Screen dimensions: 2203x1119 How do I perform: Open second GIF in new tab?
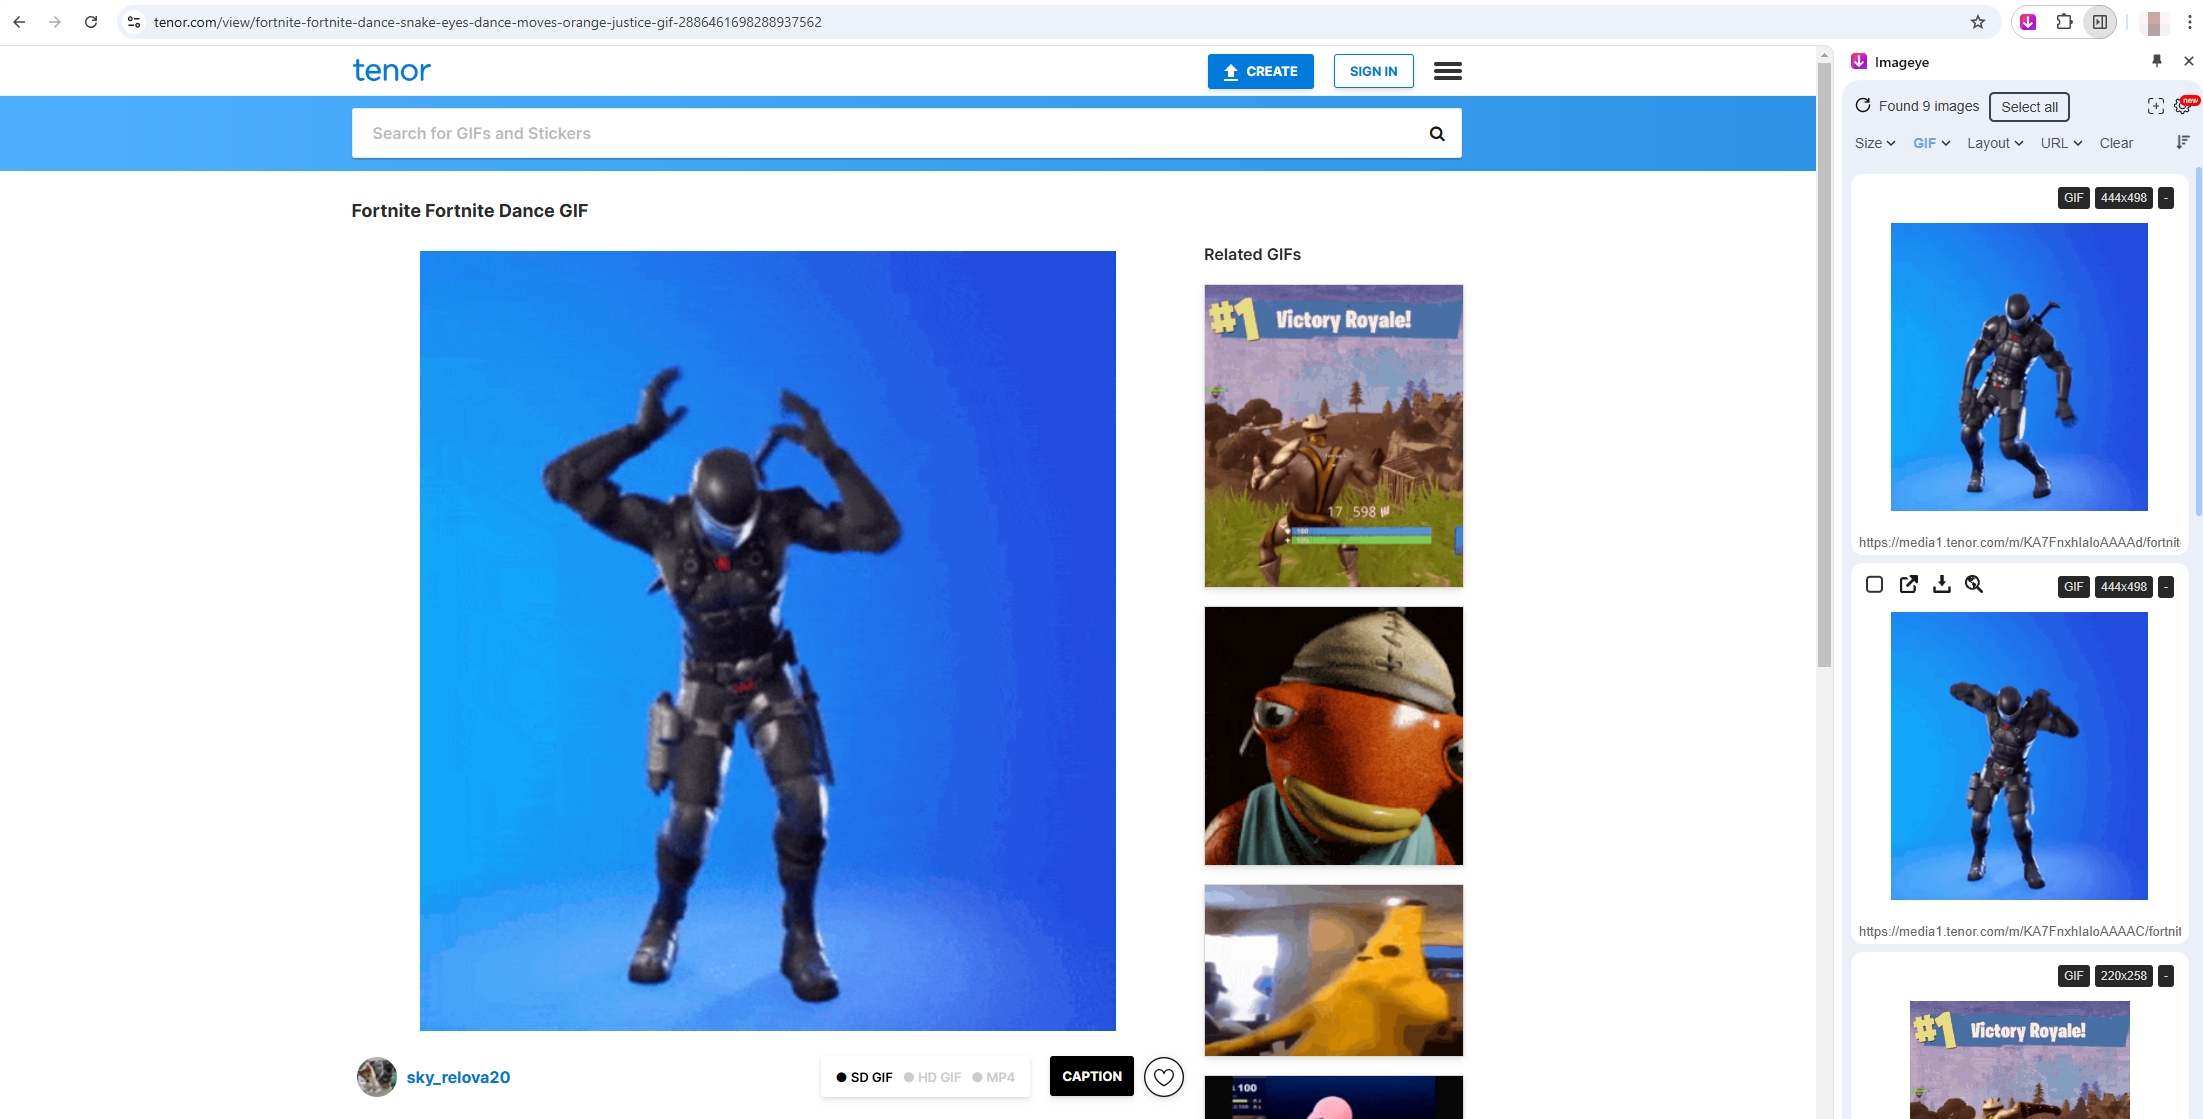1908,584
